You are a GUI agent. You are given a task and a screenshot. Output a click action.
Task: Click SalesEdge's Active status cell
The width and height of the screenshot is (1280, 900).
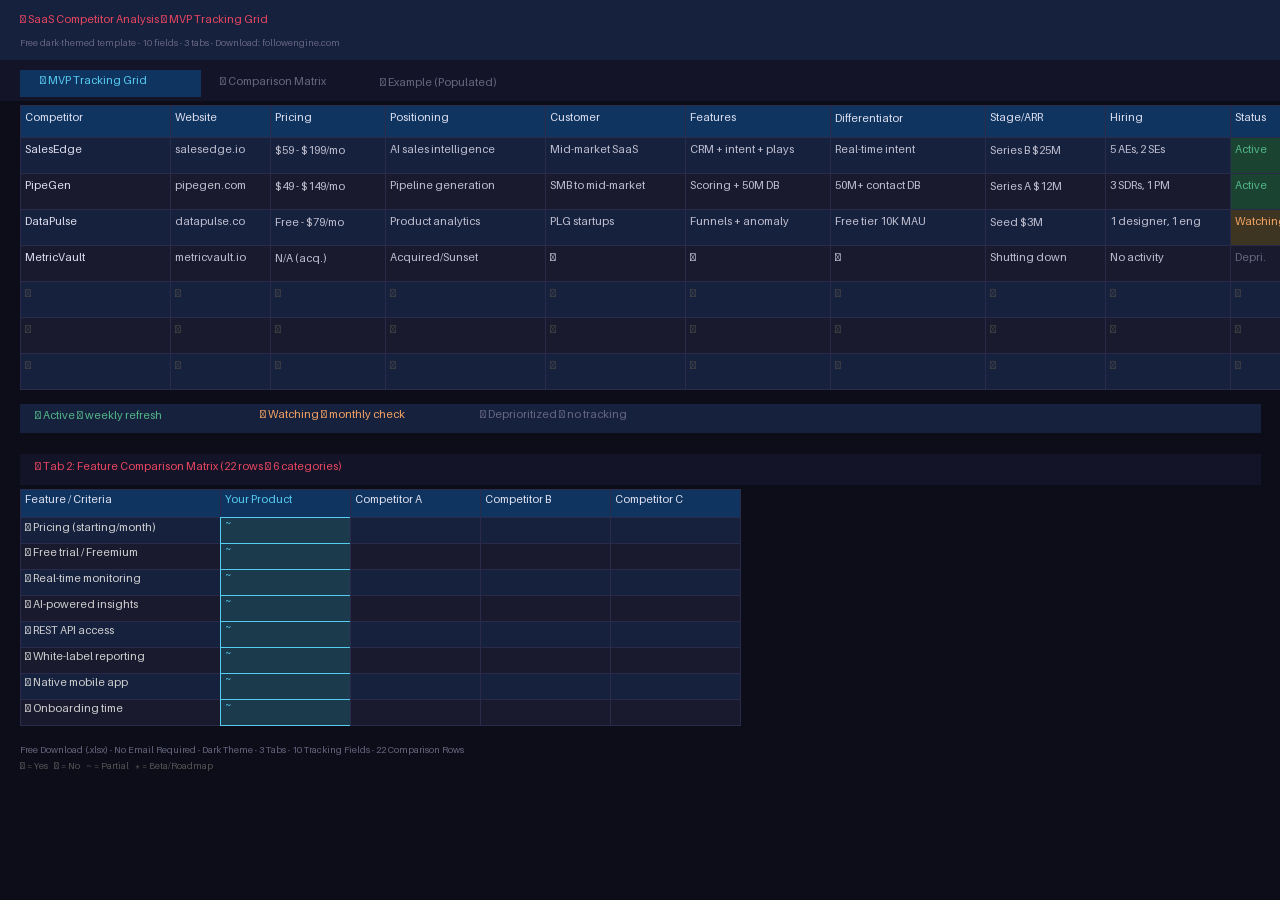[1255, 156]
